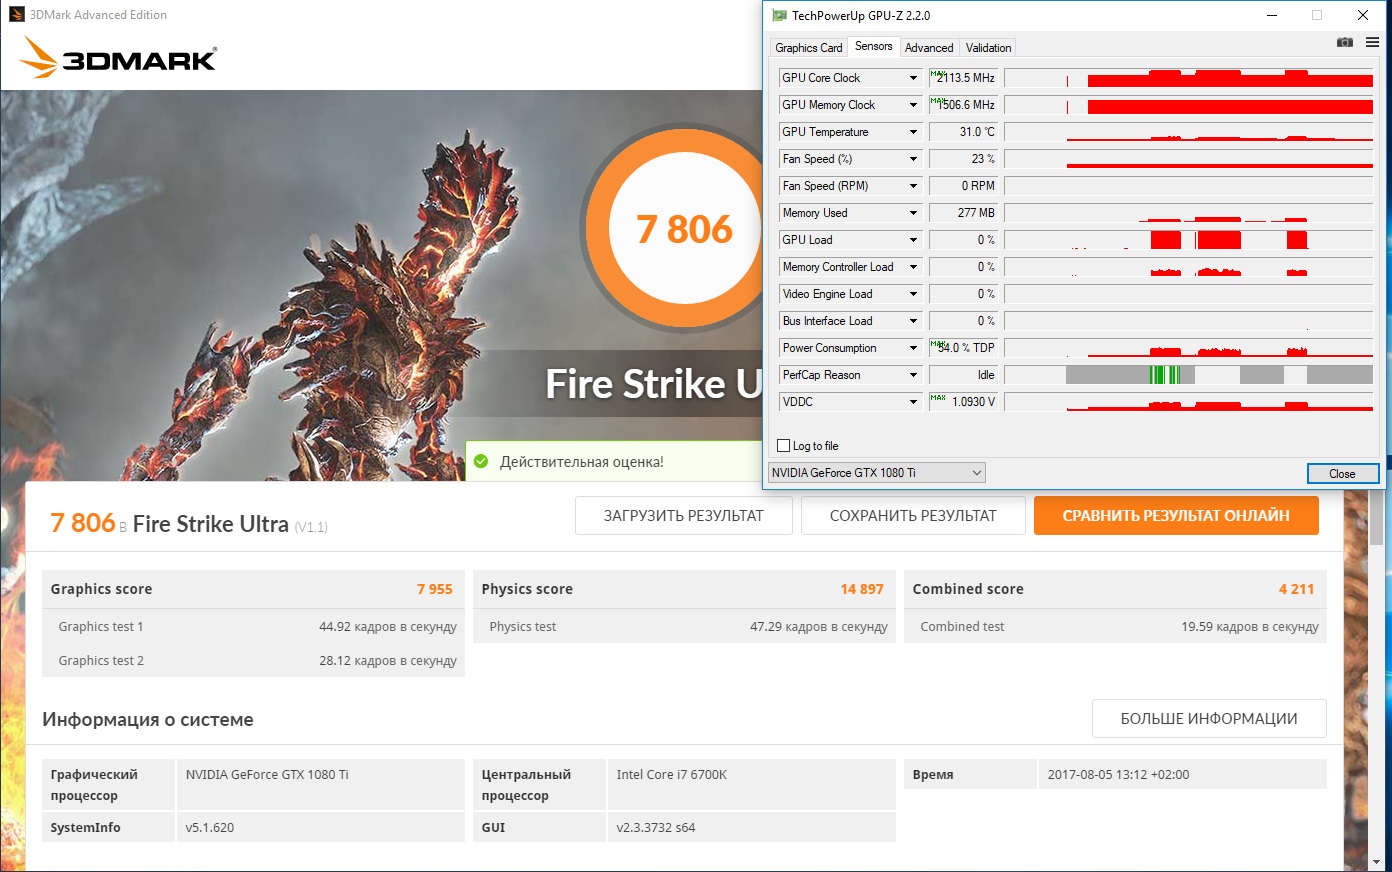The height and width of the screenshot is (872, 1392).
Task: Switch to the Graphics Card tab
Action: click(809, 48)
